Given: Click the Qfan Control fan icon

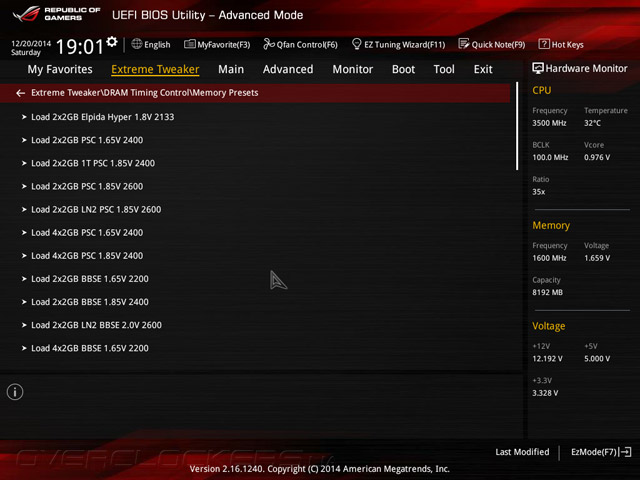Looking at the screenshot, I should 269,44.
